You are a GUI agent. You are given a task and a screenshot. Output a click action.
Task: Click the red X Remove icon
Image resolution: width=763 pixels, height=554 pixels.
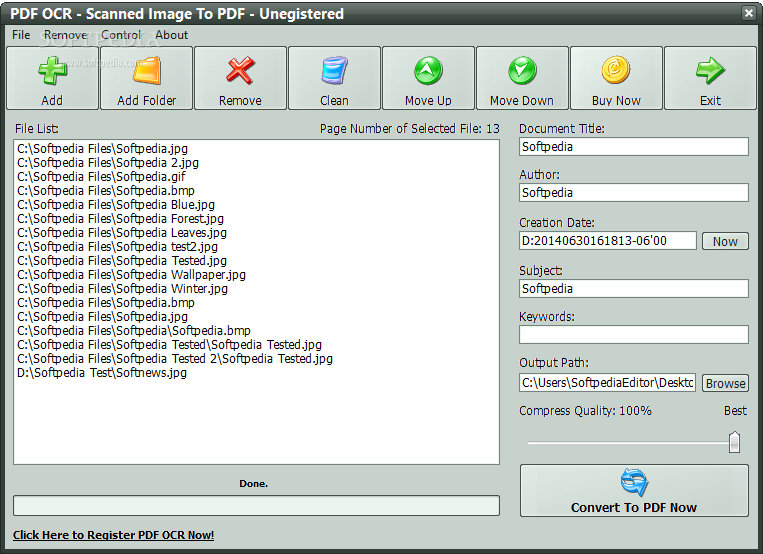point(240,71)
